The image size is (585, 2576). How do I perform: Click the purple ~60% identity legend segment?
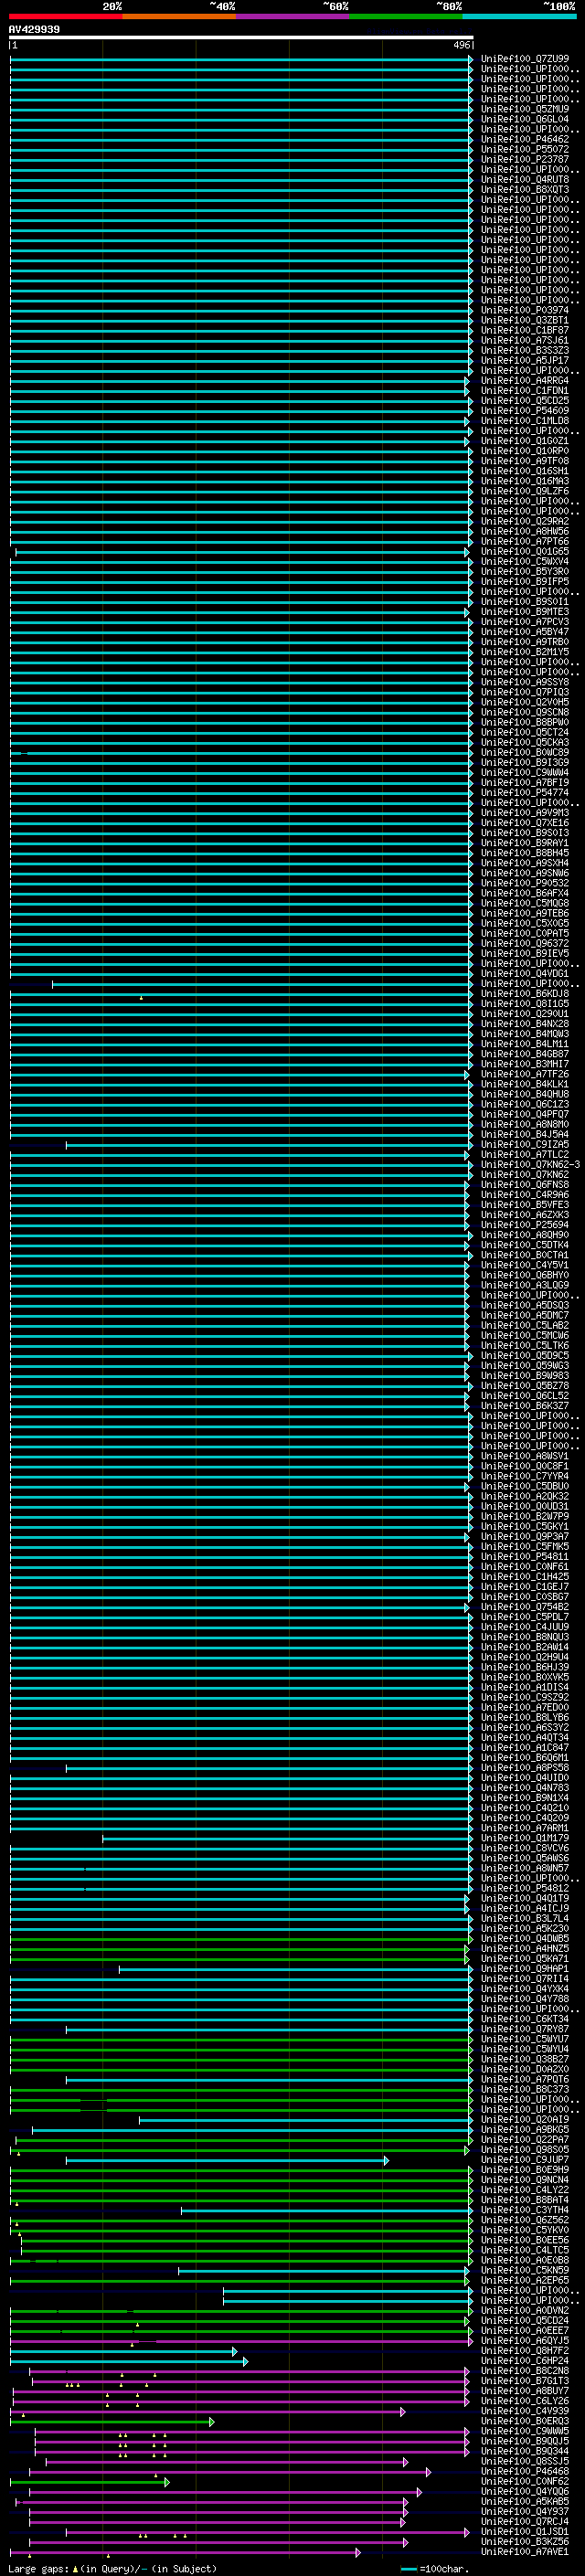coord(293,17)
